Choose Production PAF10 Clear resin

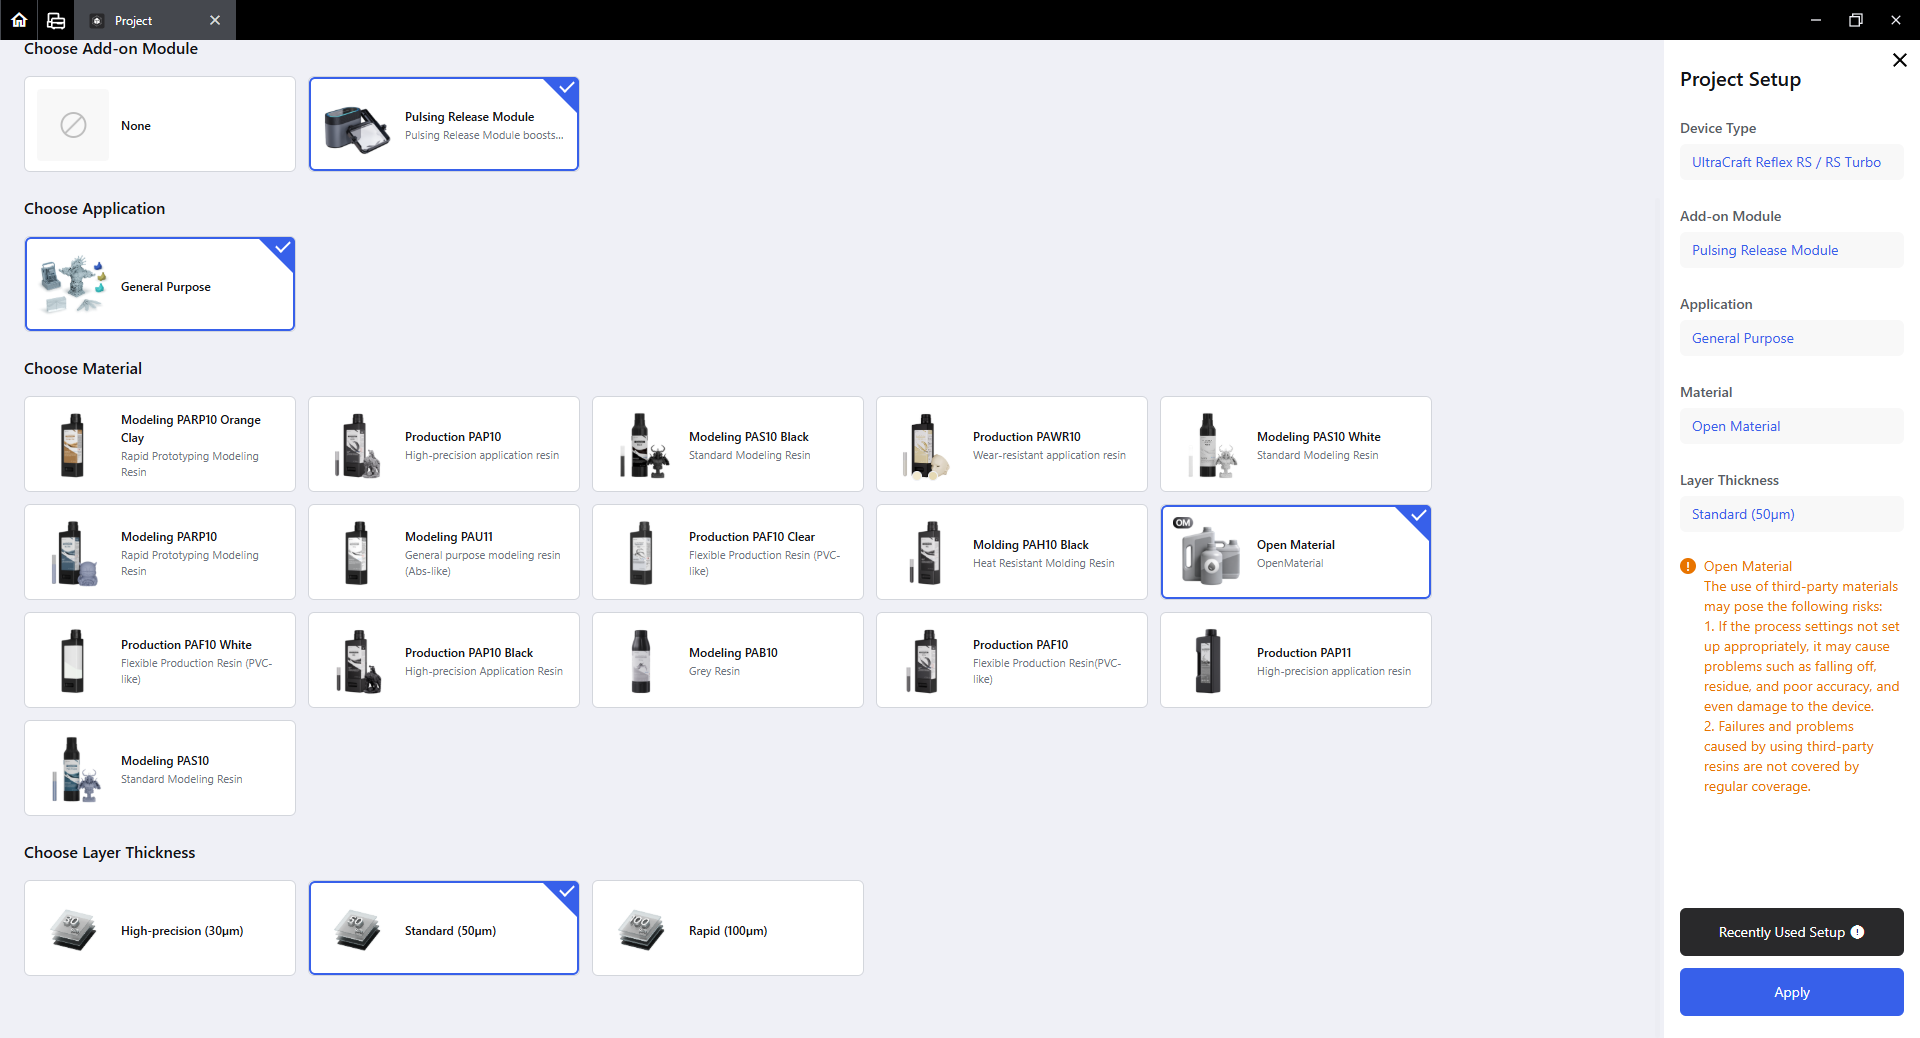click(728, 552)
